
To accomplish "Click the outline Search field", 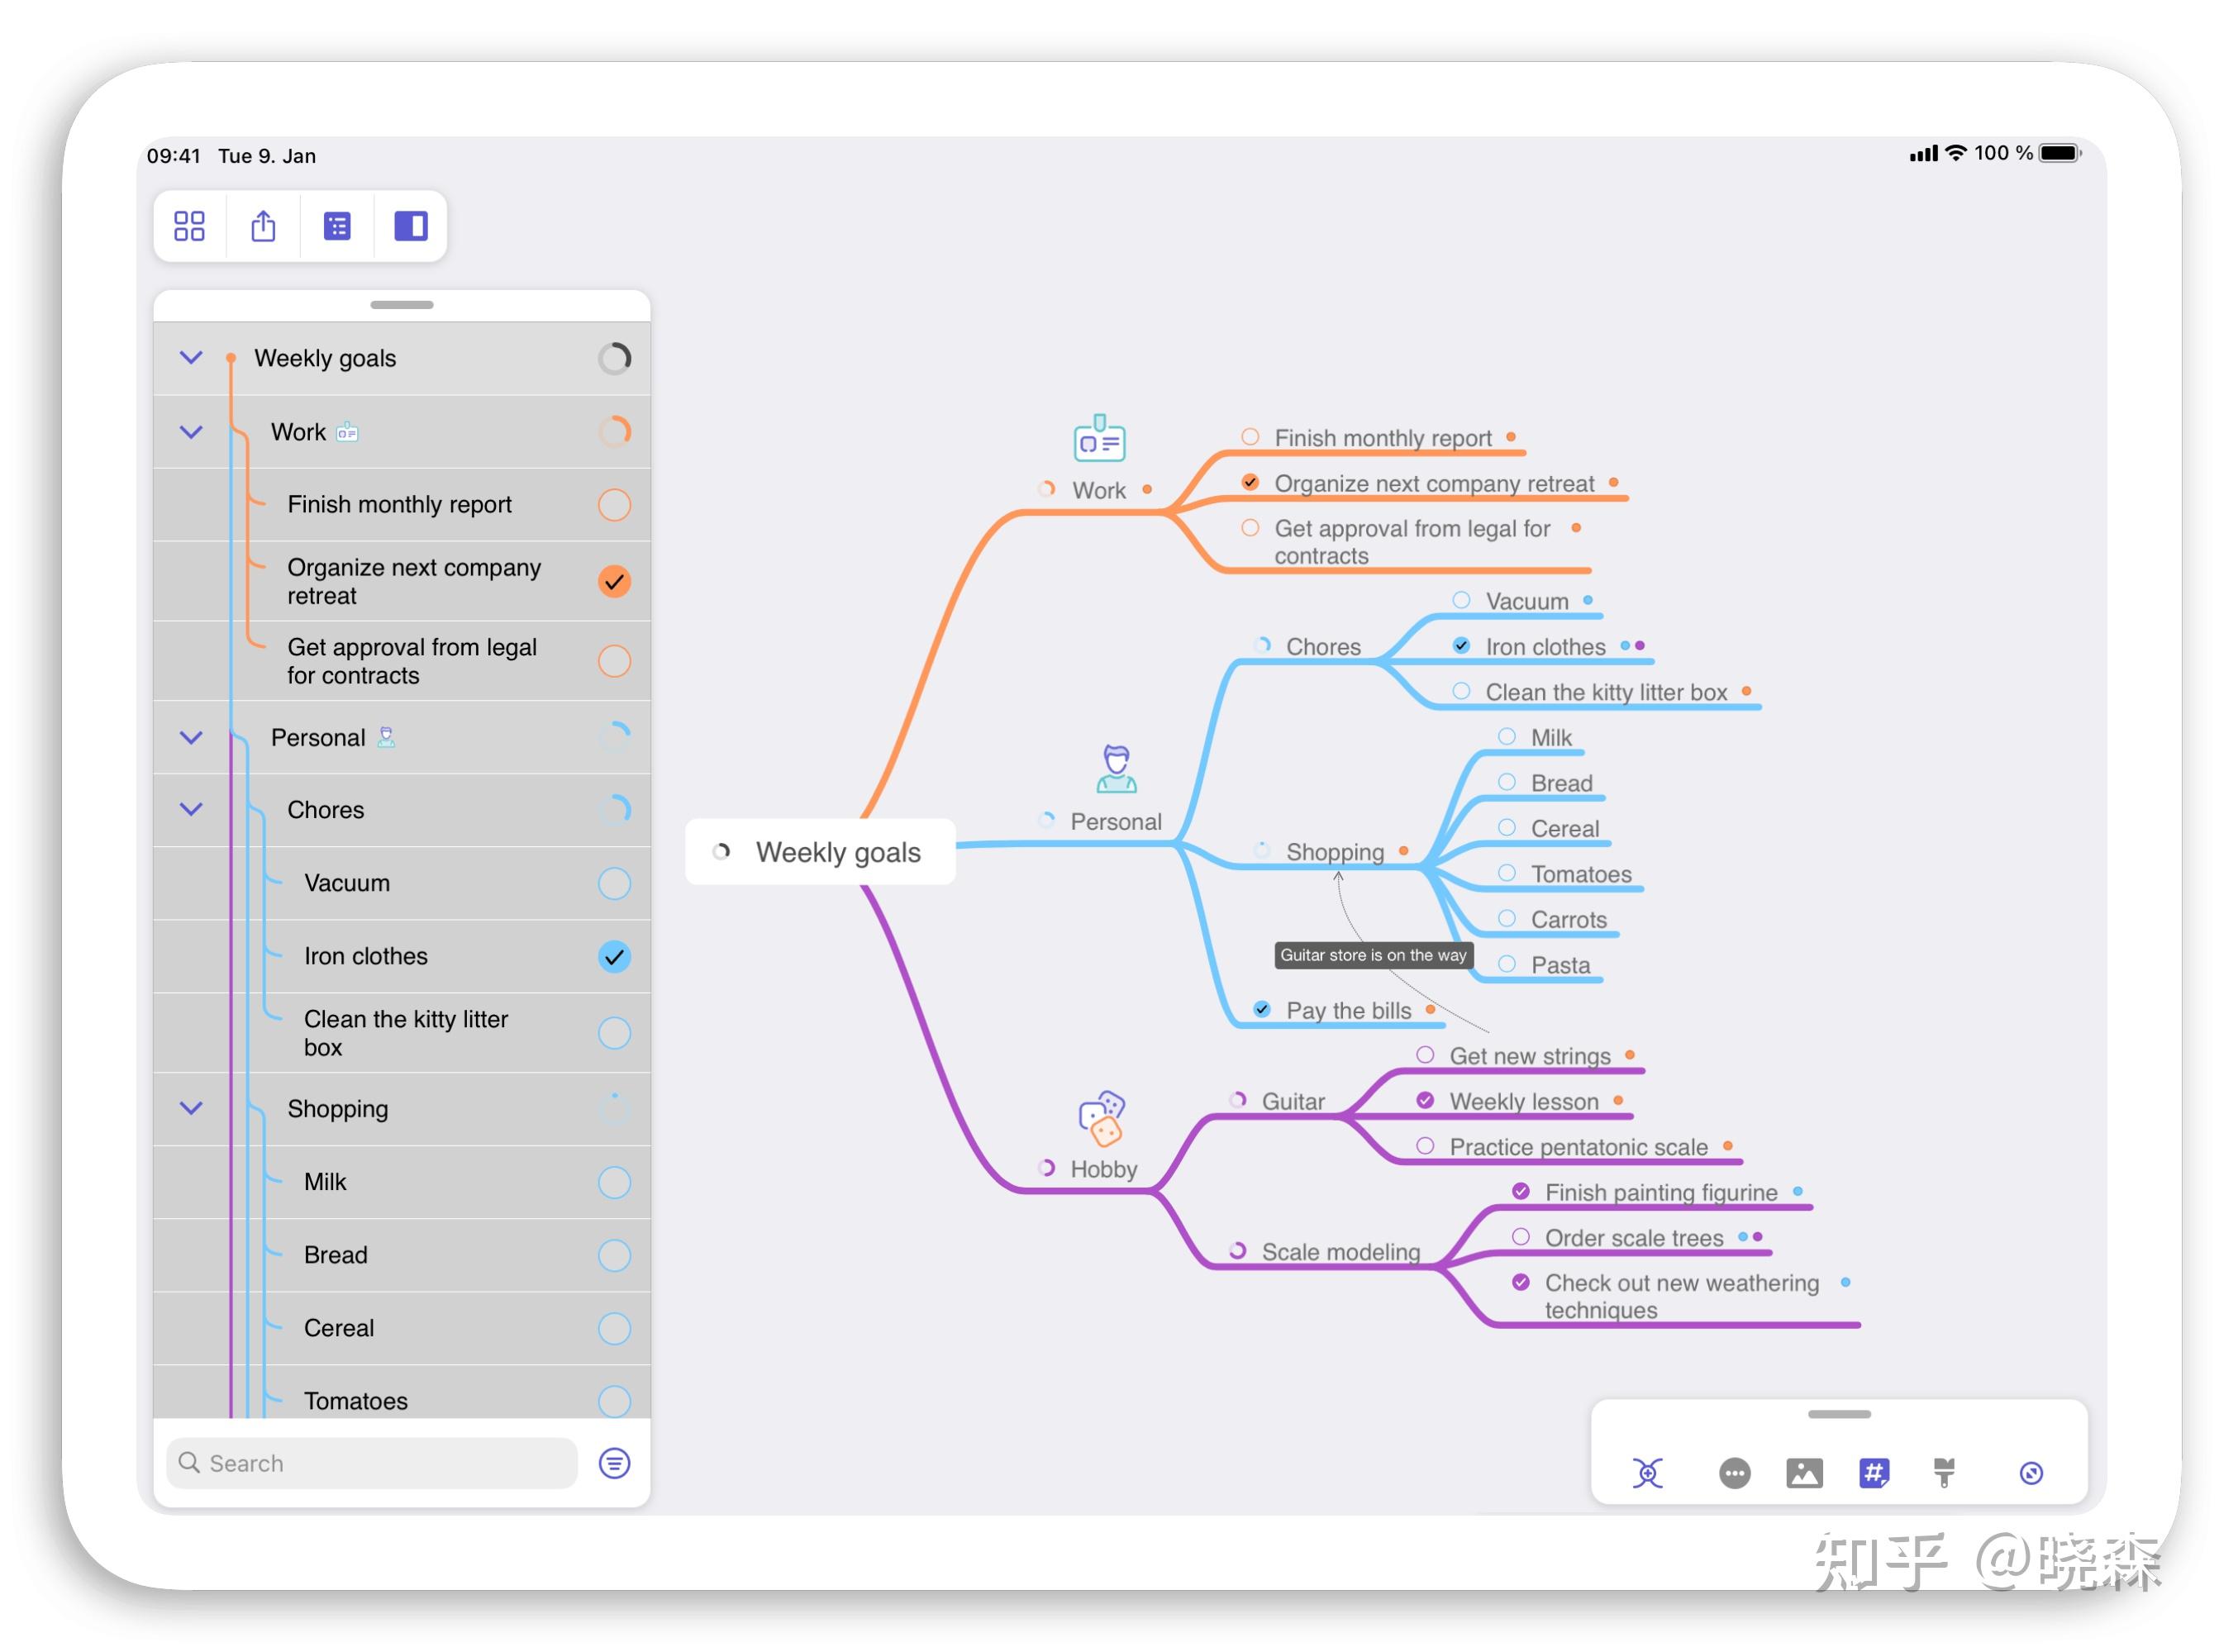I will 372,1463.
